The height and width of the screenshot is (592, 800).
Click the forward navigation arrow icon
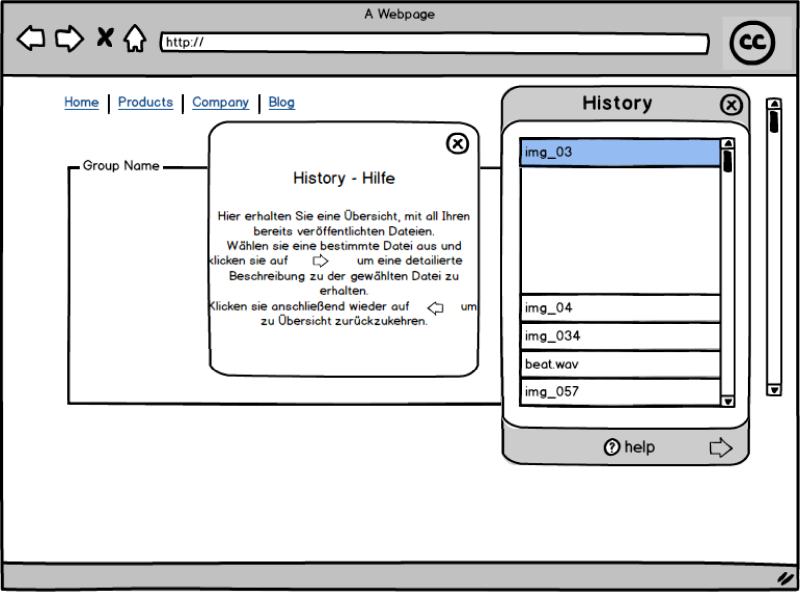pos(69,38)
